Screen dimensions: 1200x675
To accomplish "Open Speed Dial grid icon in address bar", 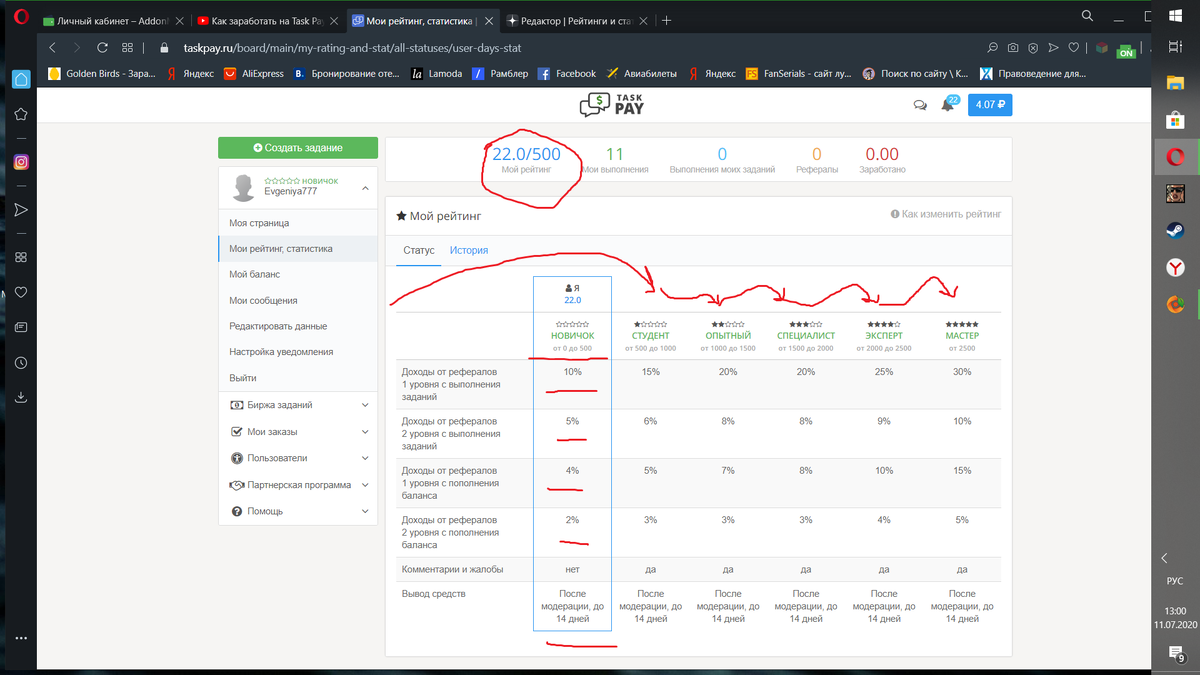I will point(128,47).
